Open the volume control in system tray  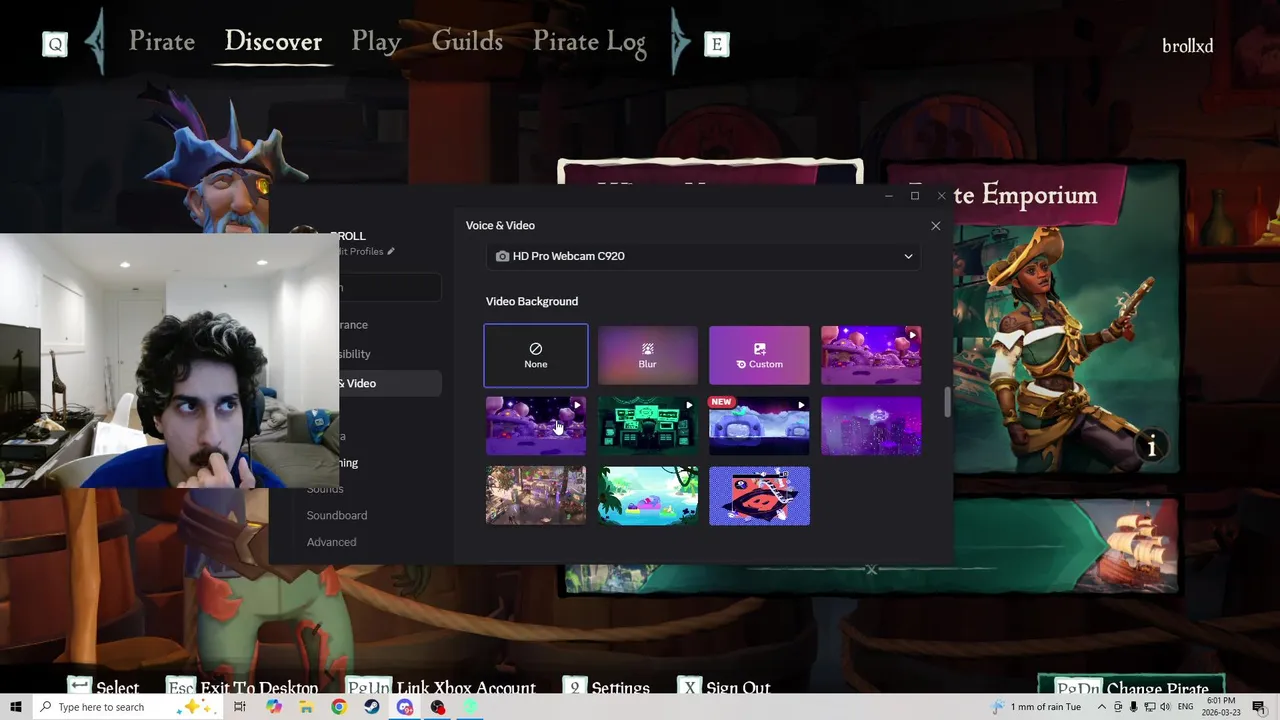[x=1163, y=707]
